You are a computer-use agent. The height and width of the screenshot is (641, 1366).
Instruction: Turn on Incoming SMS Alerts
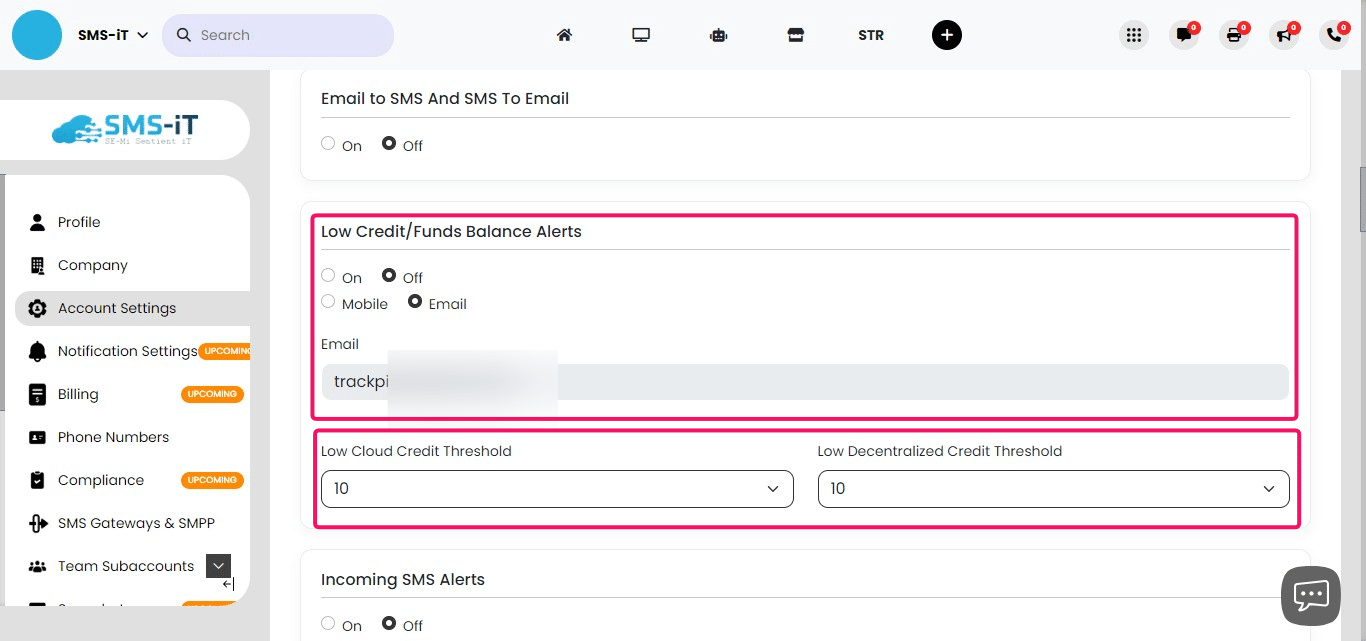click(x=327, y=622)
